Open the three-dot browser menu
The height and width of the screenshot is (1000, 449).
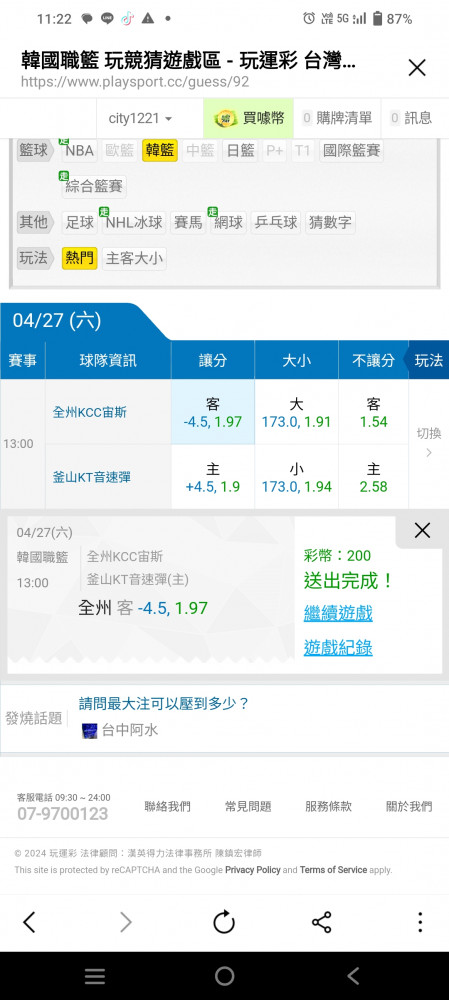click(420, 922)
